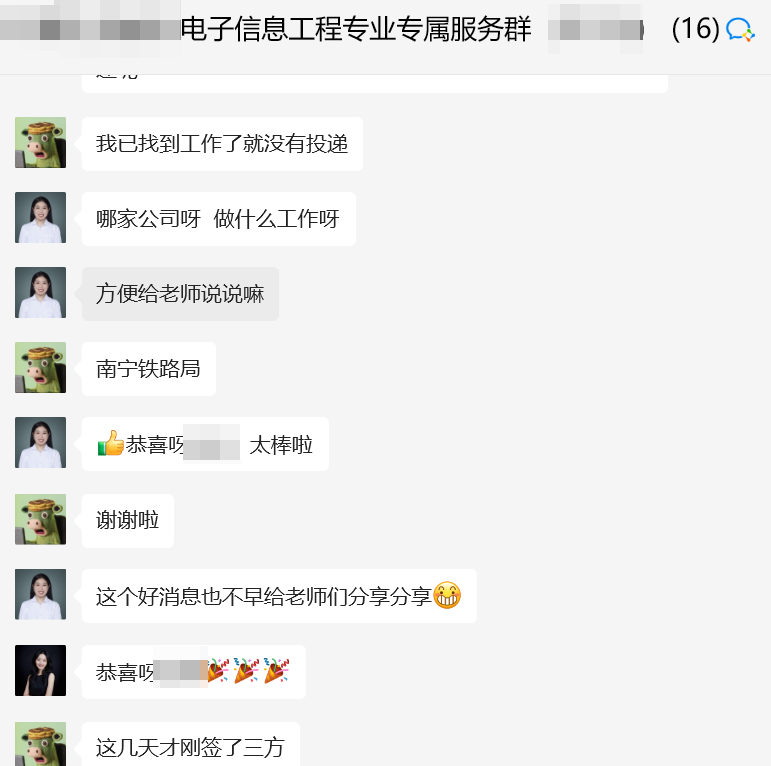Select the highlighted message 方便给老师说说嘛

pos(180,294)
